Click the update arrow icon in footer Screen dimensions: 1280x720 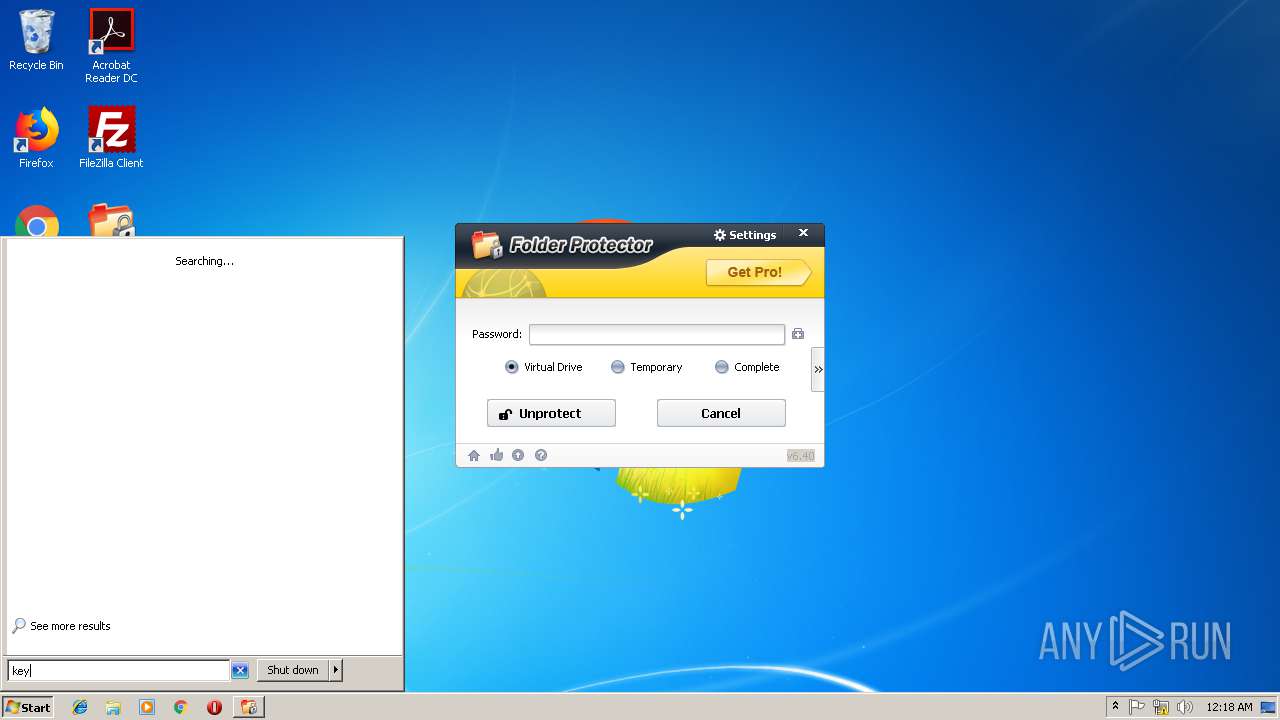[x=518, y=455]
